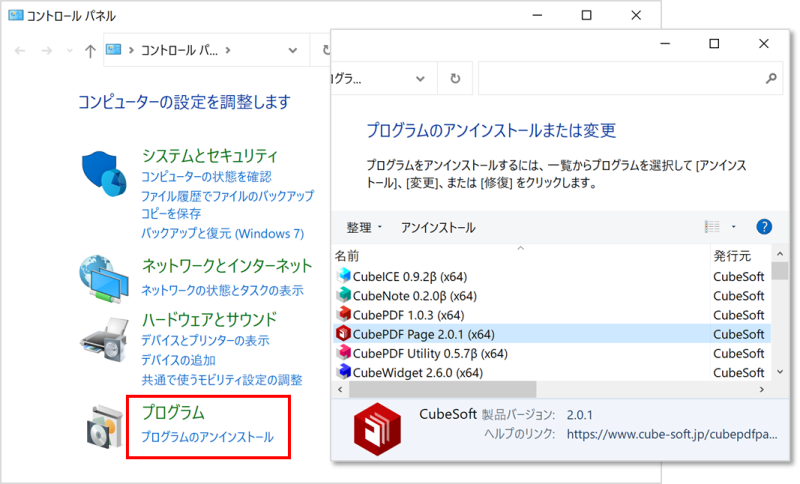Open help with the blue question mark icon
The width and height of the screenshot is (800, 484).
coord(764,226)
